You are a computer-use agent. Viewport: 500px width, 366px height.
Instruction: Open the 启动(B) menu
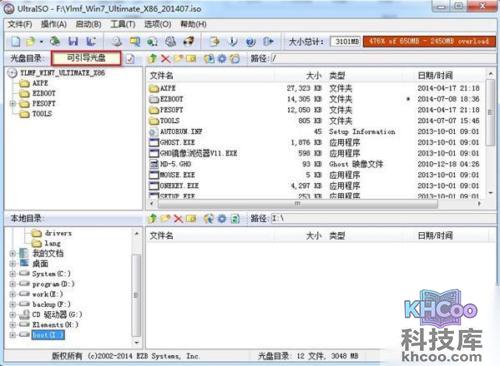coord(88,24)
